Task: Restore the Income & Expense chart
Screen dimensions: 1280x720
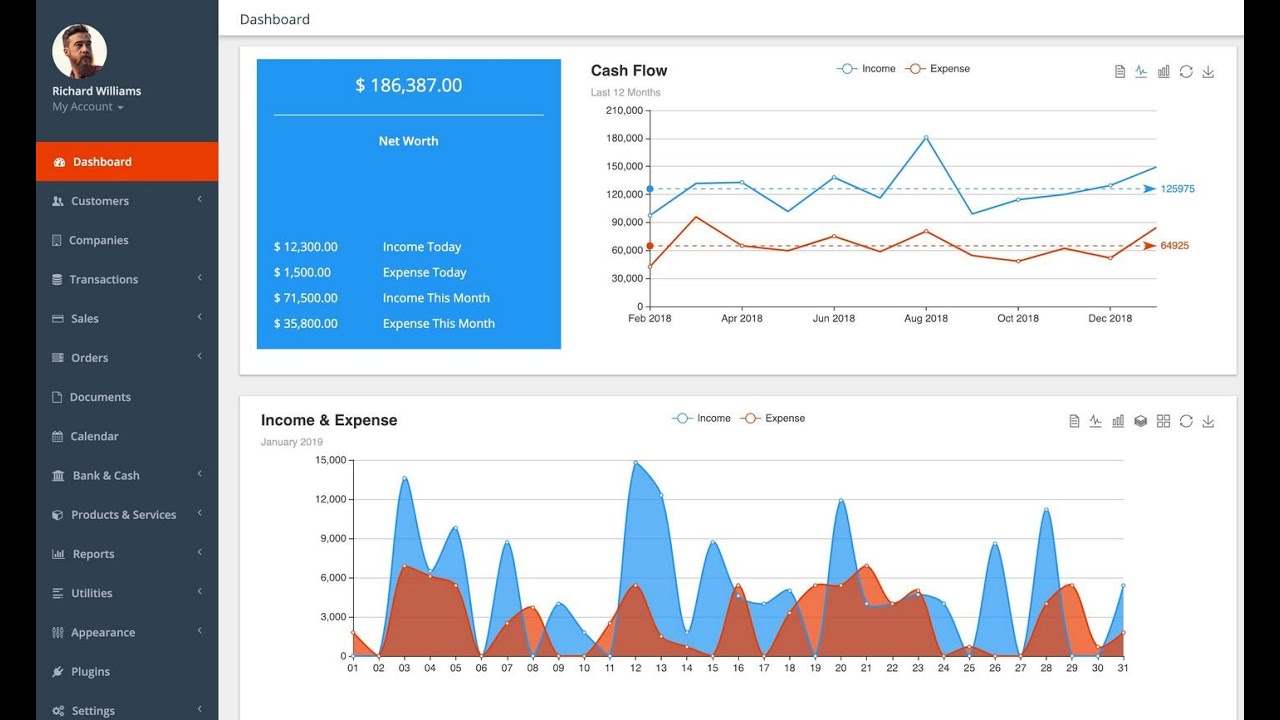Action: point(1186,421)
